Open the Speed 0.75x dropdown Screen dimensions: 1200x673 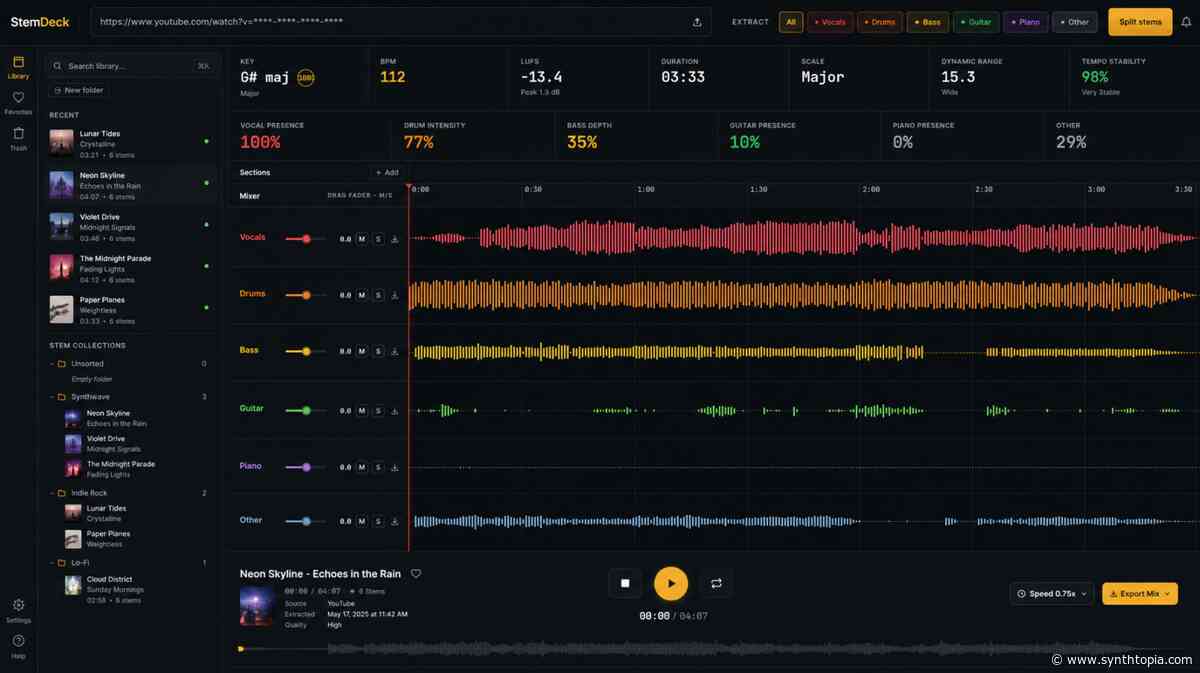tap(1052, 593)
